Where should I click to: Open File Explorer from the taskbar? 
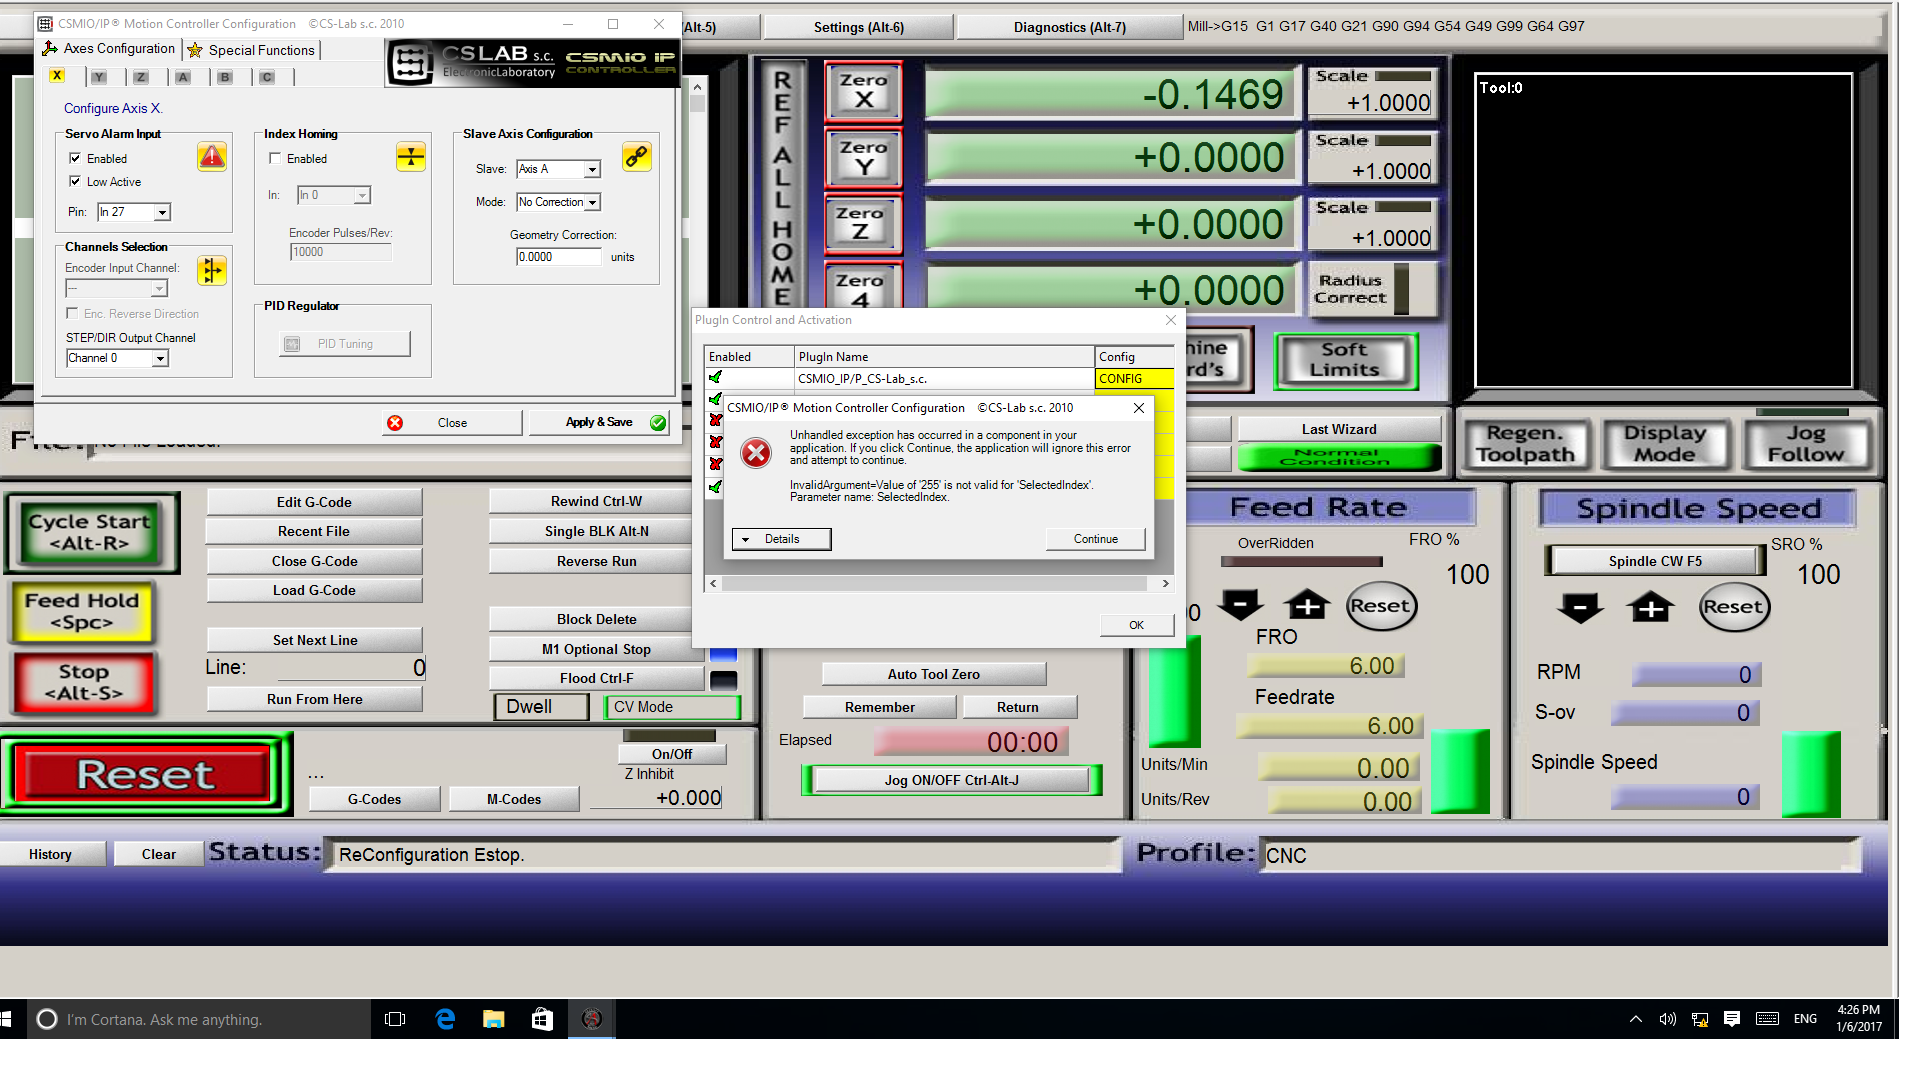click(x=493, y=1019)
